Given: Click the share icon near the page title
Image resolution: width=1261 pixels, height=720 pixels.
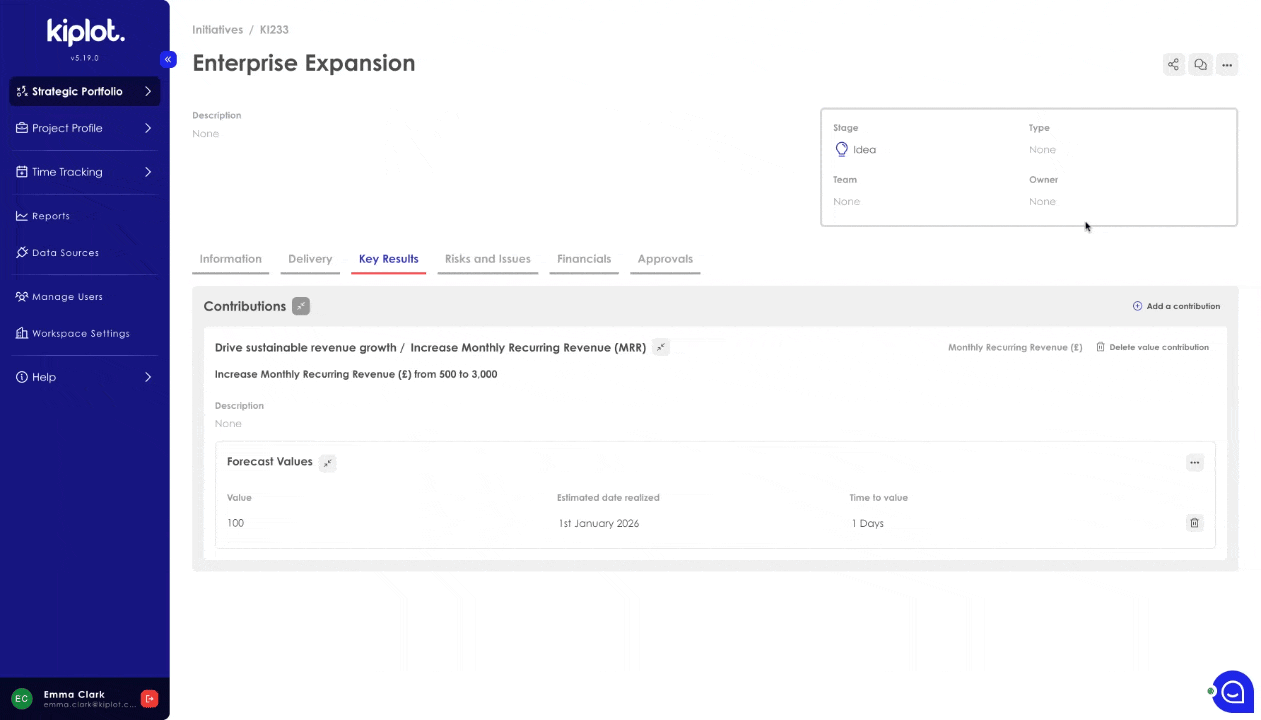Looking at the screenshot, I should 1173,64.
